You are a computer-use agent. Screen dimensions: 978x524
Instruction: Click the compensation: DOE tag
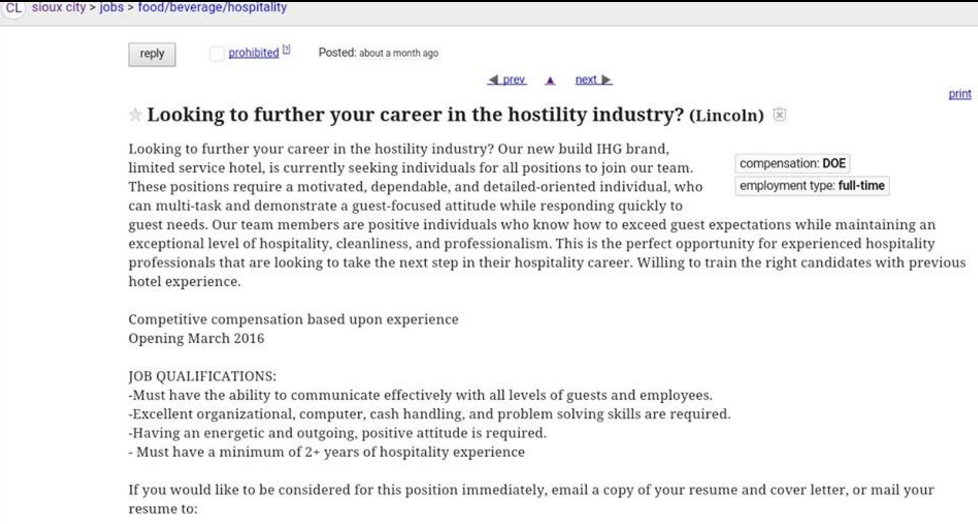(792, 163)
